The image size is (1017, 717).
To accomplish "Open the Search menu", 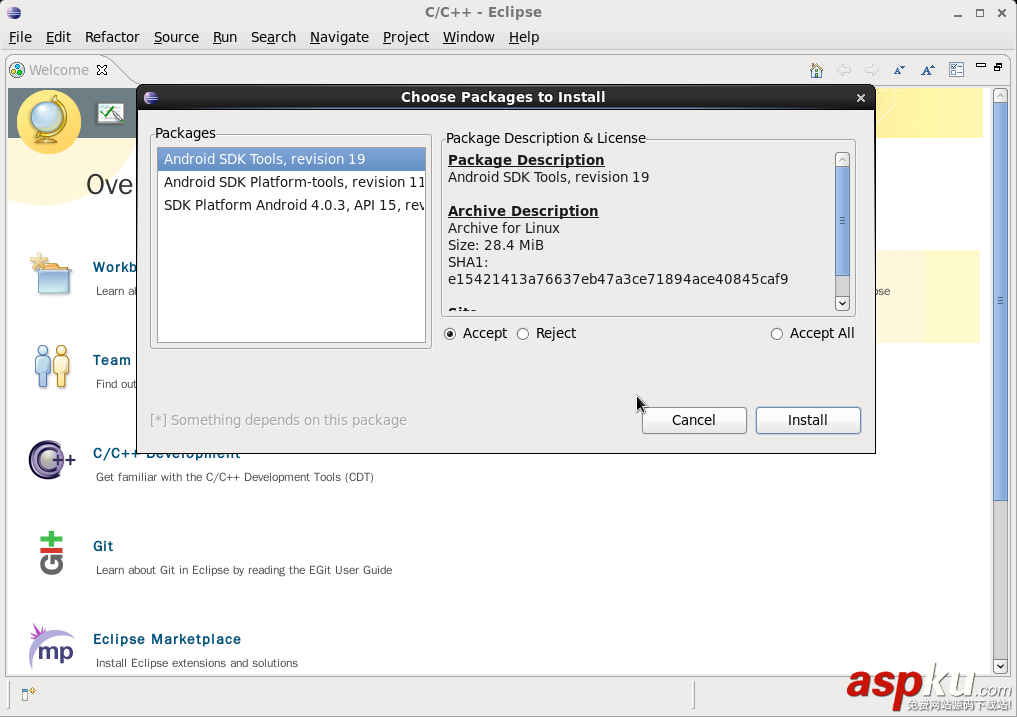I will (273, 37).
